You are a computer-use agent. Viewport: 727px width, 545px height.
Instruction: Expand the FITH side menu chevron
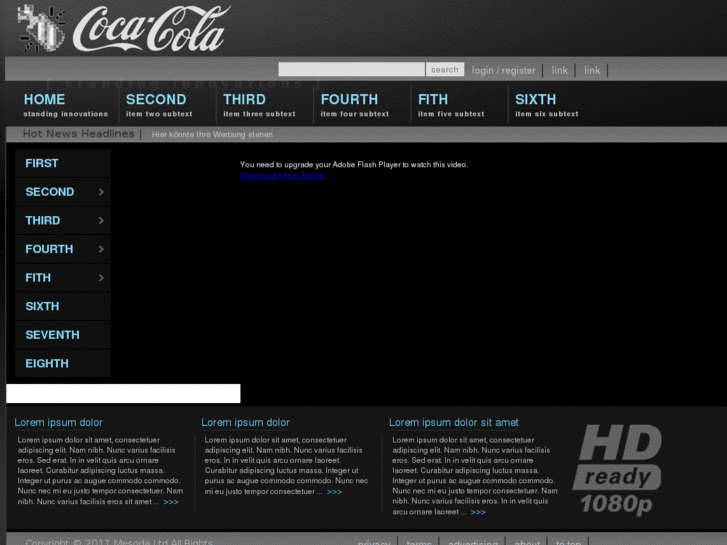pos(101,278)
